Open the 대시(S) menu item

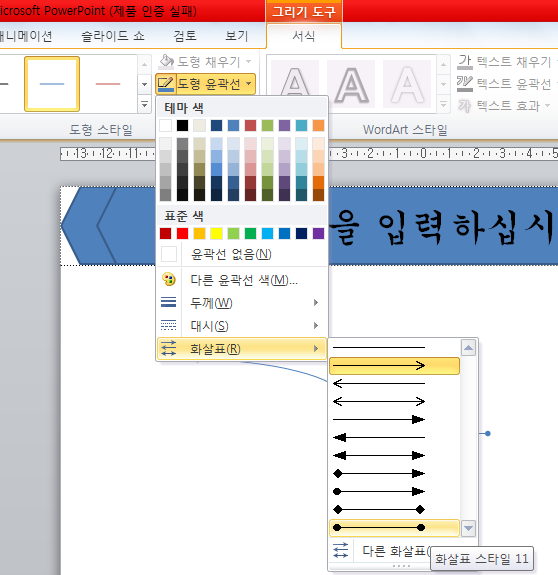pyautogui.click(x=242, y=325)
